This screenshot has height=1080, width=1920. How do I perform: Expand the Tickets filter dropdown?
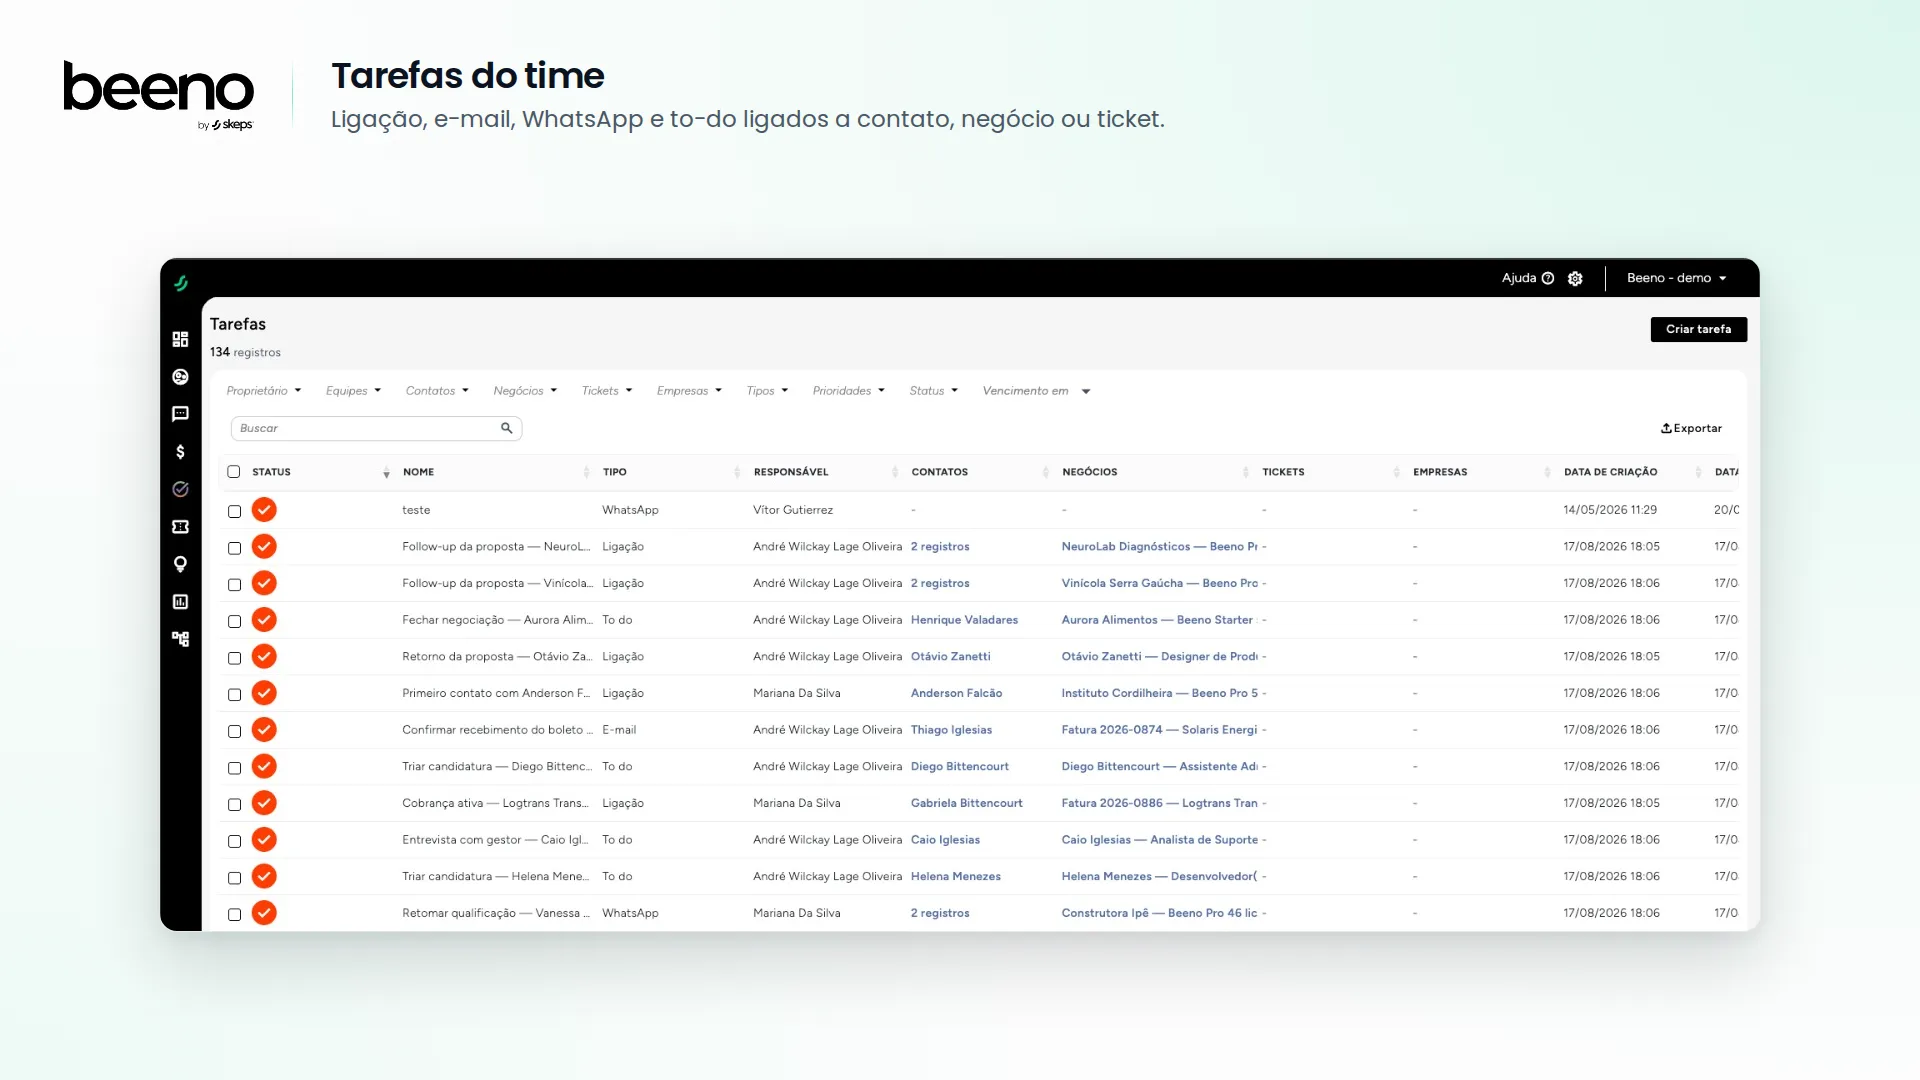[607, 391]
